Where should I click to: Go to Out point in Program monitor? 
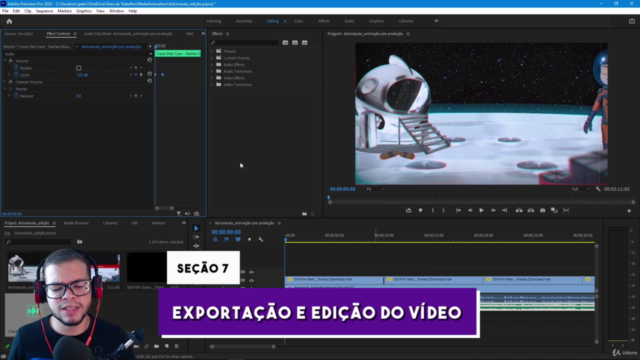pyautogui.click(x=504, y=210)
